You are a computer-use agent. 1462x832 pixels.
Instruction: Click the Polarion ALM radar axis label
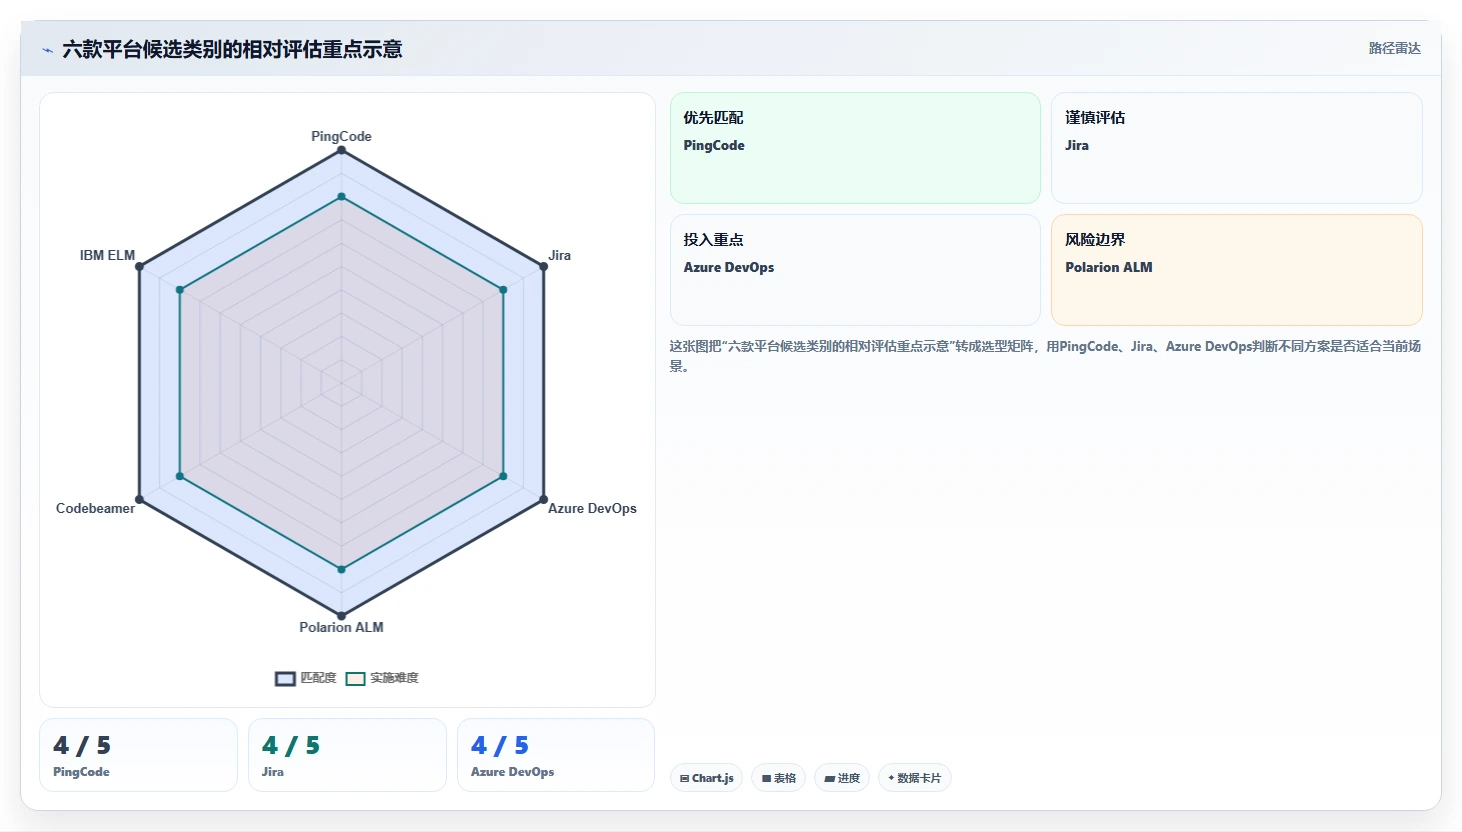point(341,627)
